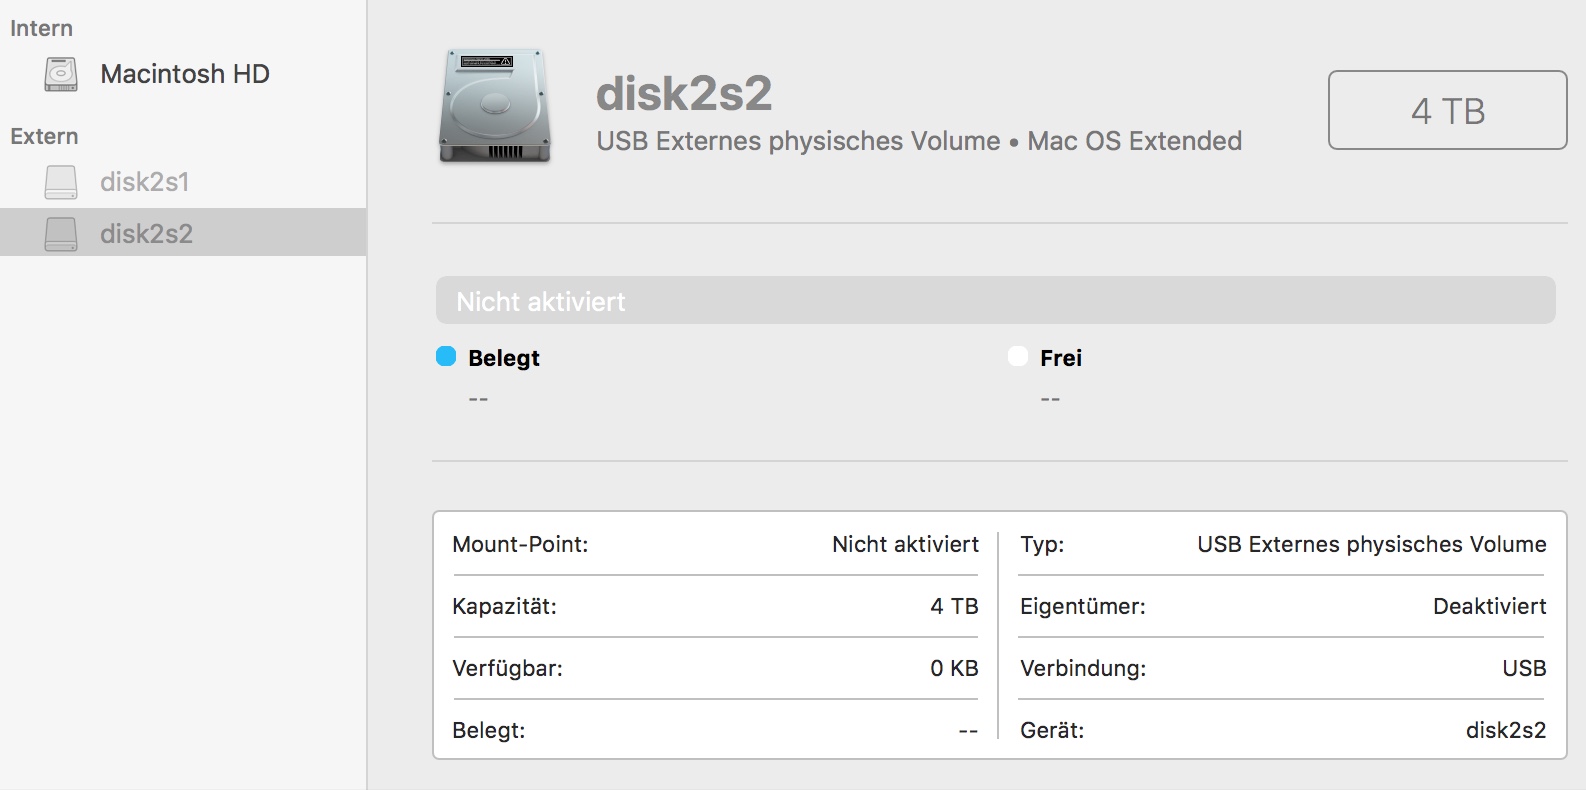This screenshot has width=1586, height=790.
Task: Click the Gerät row in info table
Action: 1282,731
